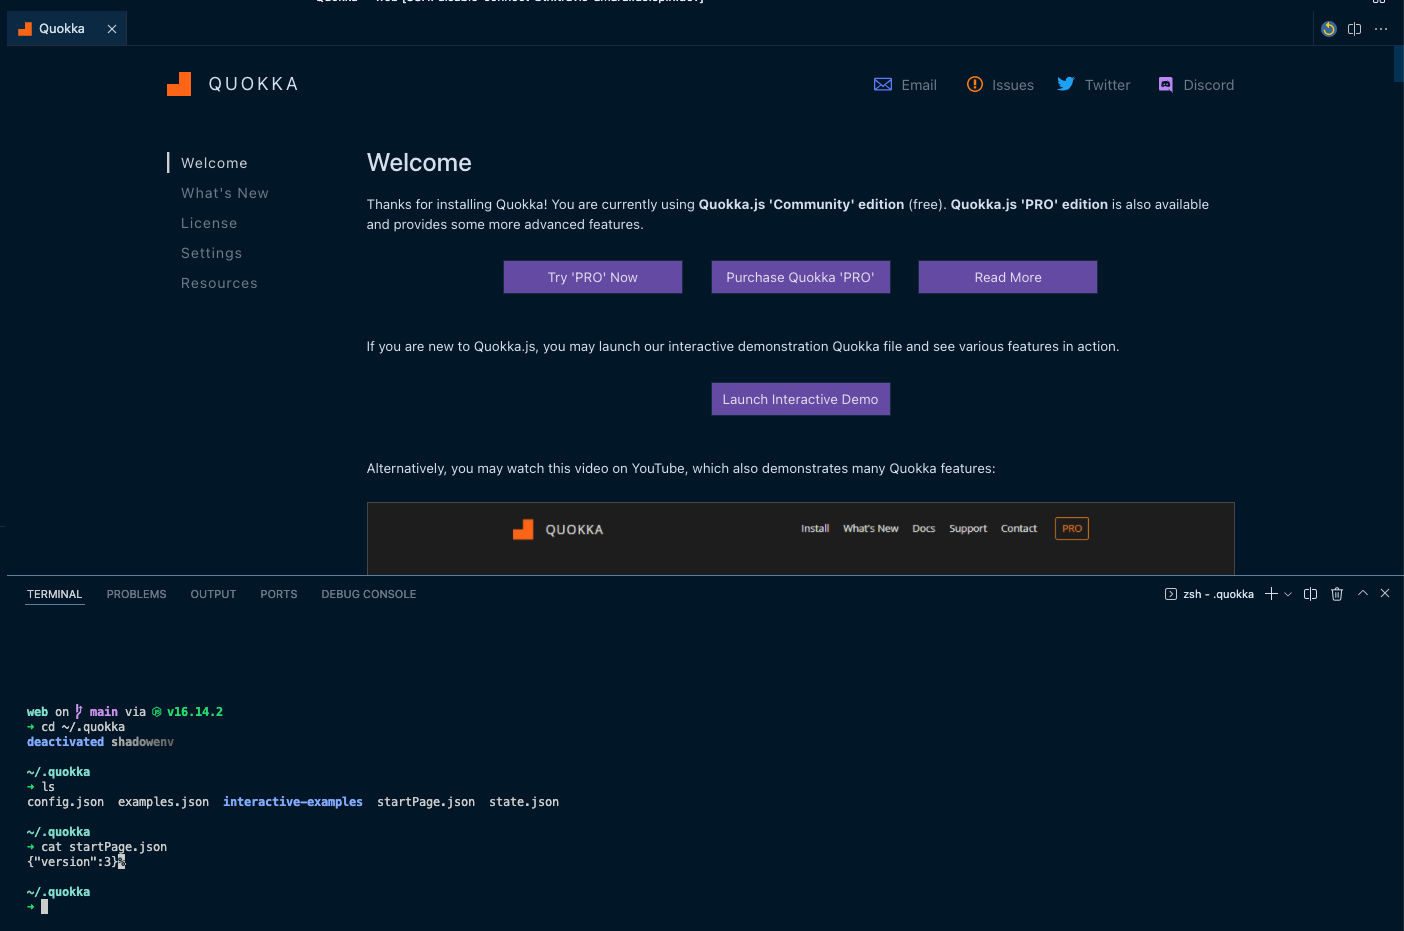The width and height of the screenshot is (1404, 931).
Task: Open editor actions via the ellipsis icon
Action: [x=1381, y=29]
